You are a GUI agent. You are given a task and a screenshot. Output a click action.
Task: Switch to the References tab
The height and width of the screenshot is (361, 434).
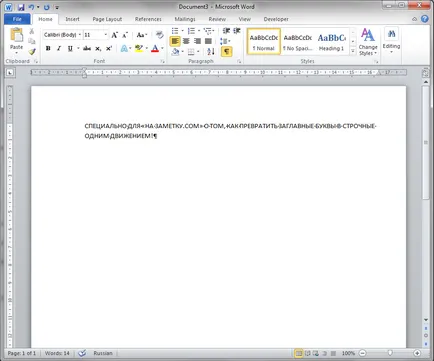[148, 19]
